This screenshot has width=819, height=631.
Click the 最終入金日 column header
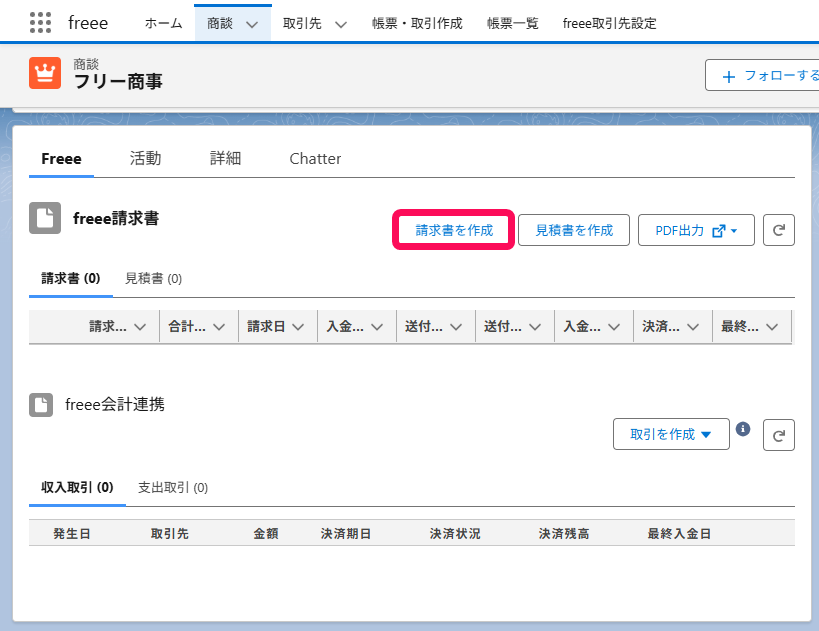[679, 534]
